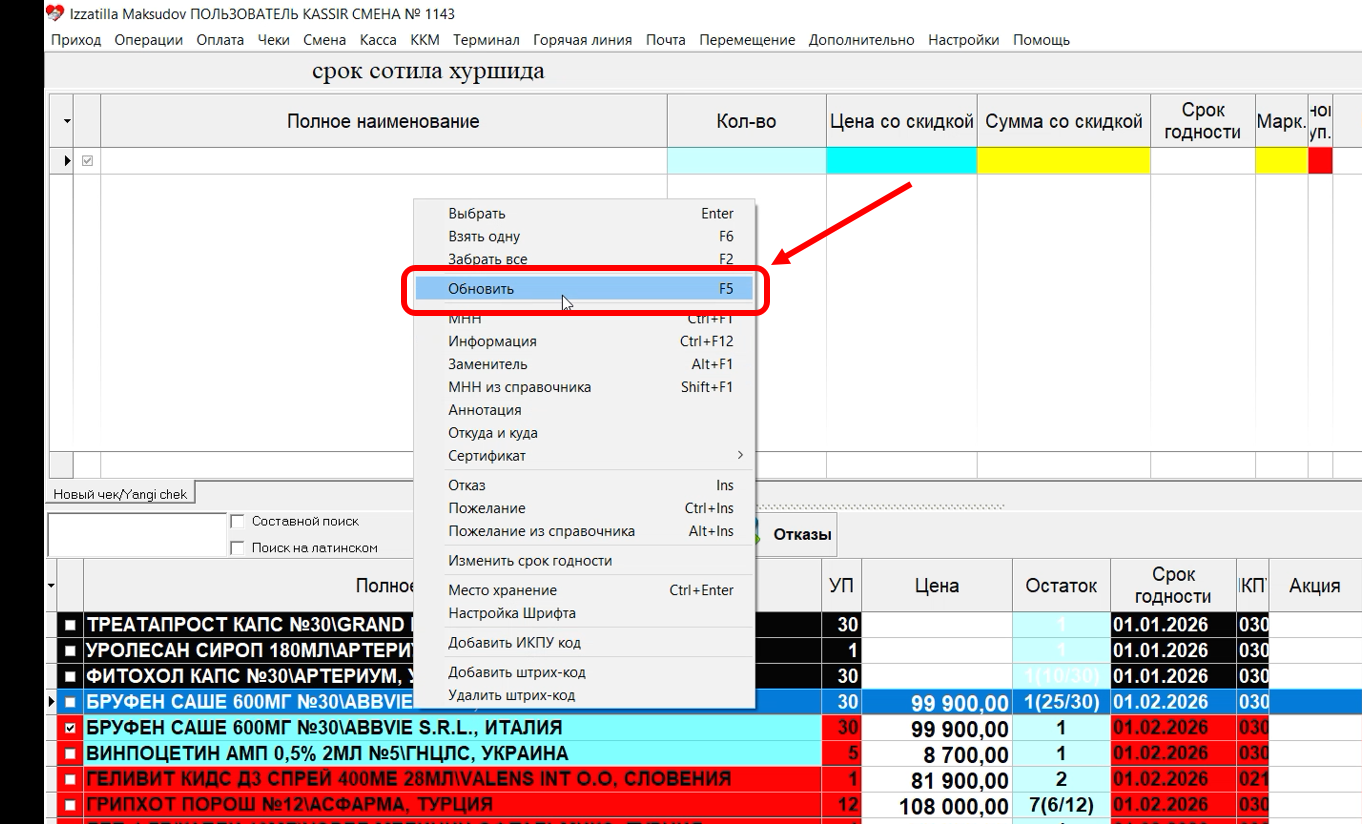The width and height of the screenshot is (1362, 824).
Task: Tick the checkbox of the ГРИПХОТ ПОРОШ row
Action: (70, 805)
